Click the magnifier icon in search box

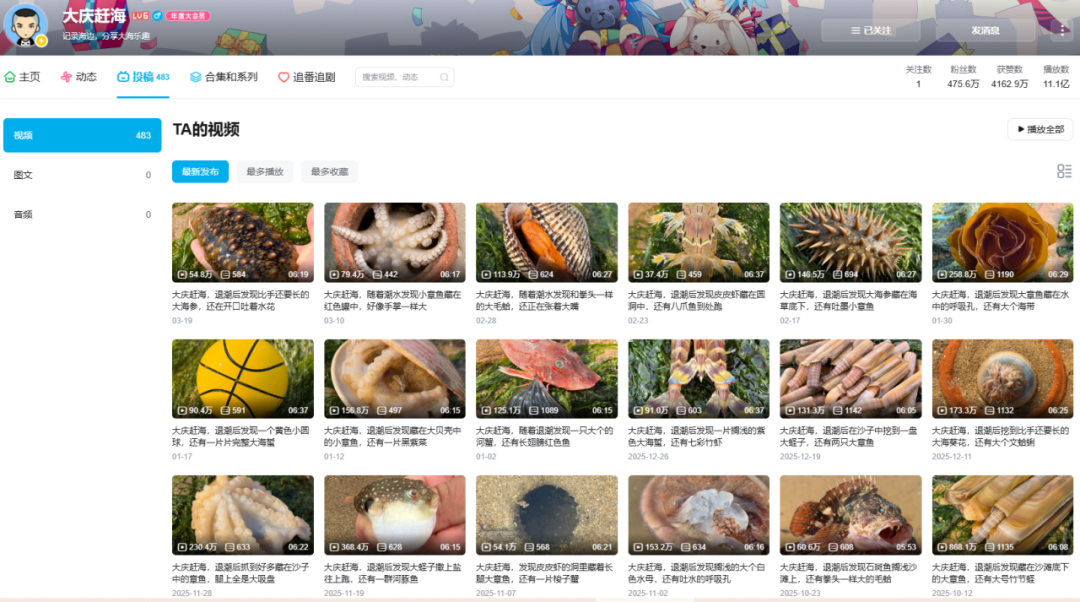coord(443,77)
